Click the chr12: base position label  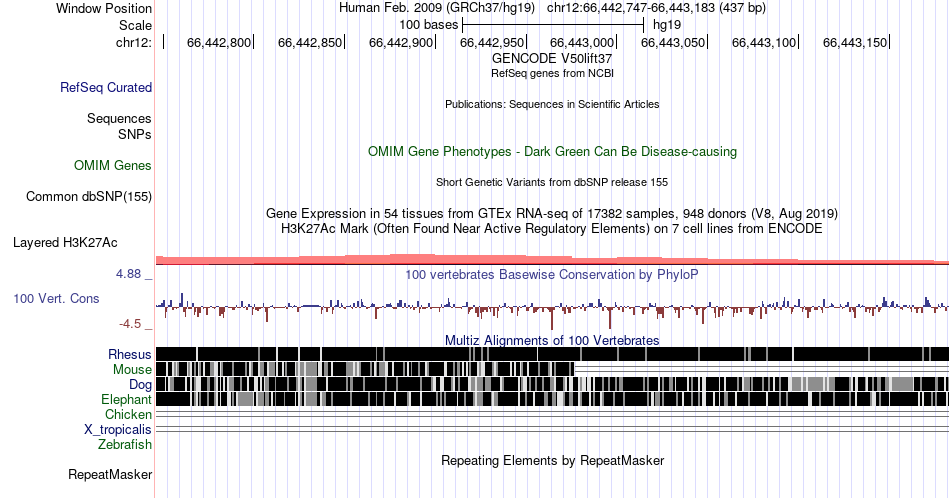[133, 42]
